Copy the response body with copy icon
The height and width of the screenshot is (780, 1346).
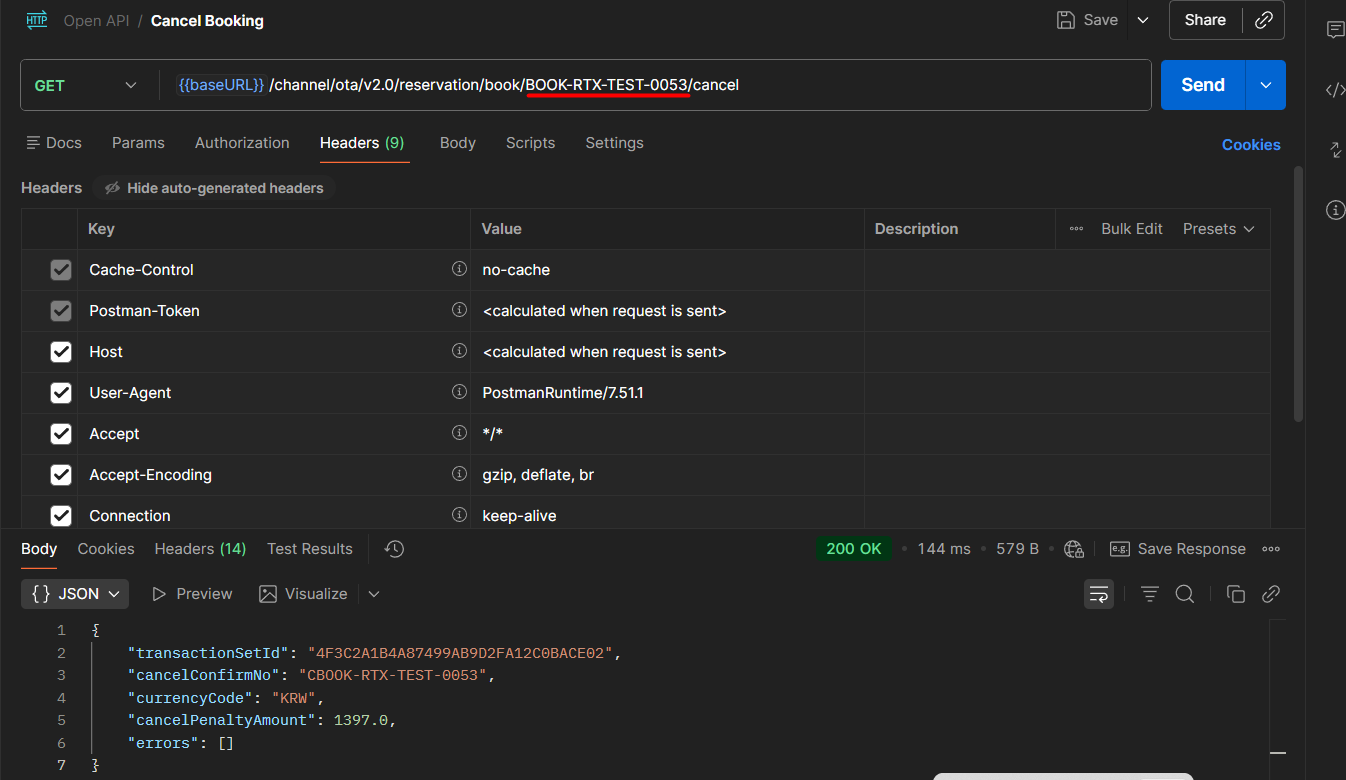click(x=1236, y=594)
